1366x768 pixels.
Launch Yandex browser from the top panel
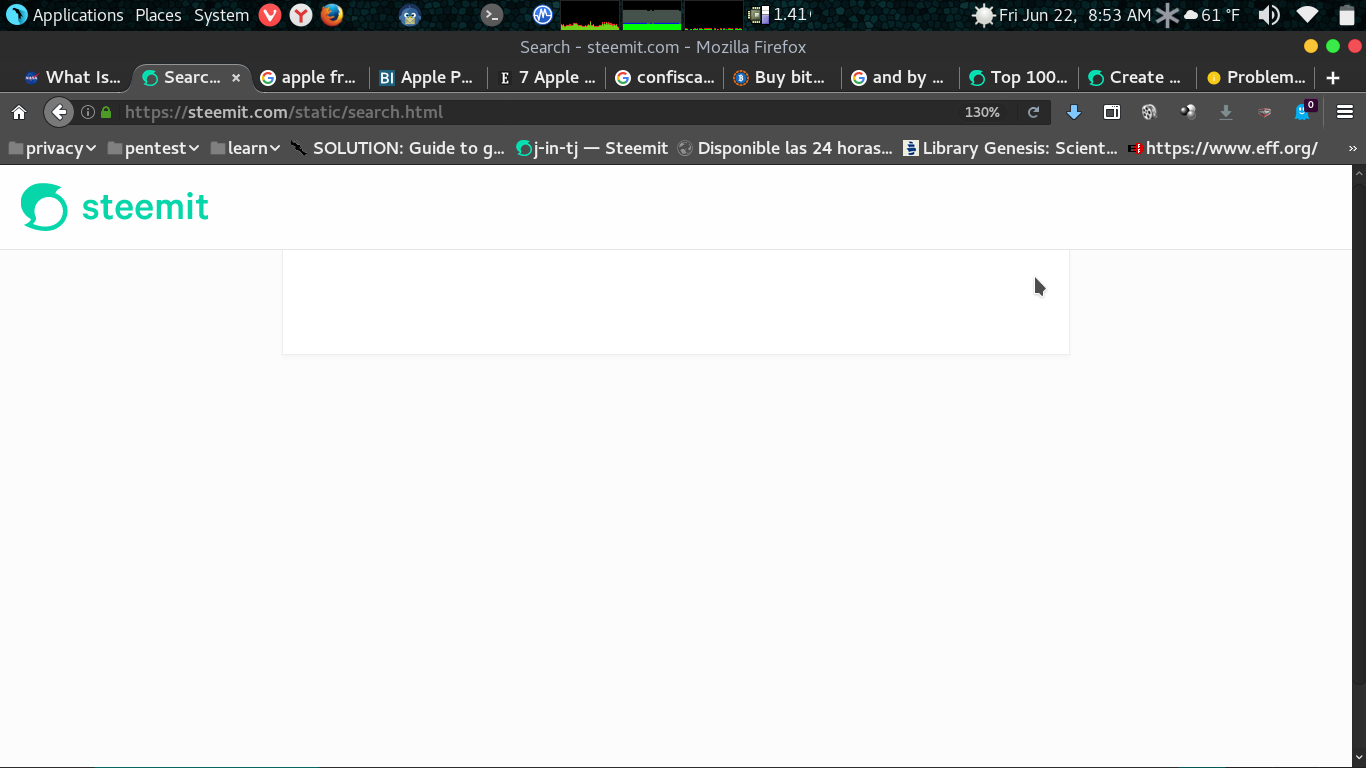pyautogui.click(x=300, y=15)
